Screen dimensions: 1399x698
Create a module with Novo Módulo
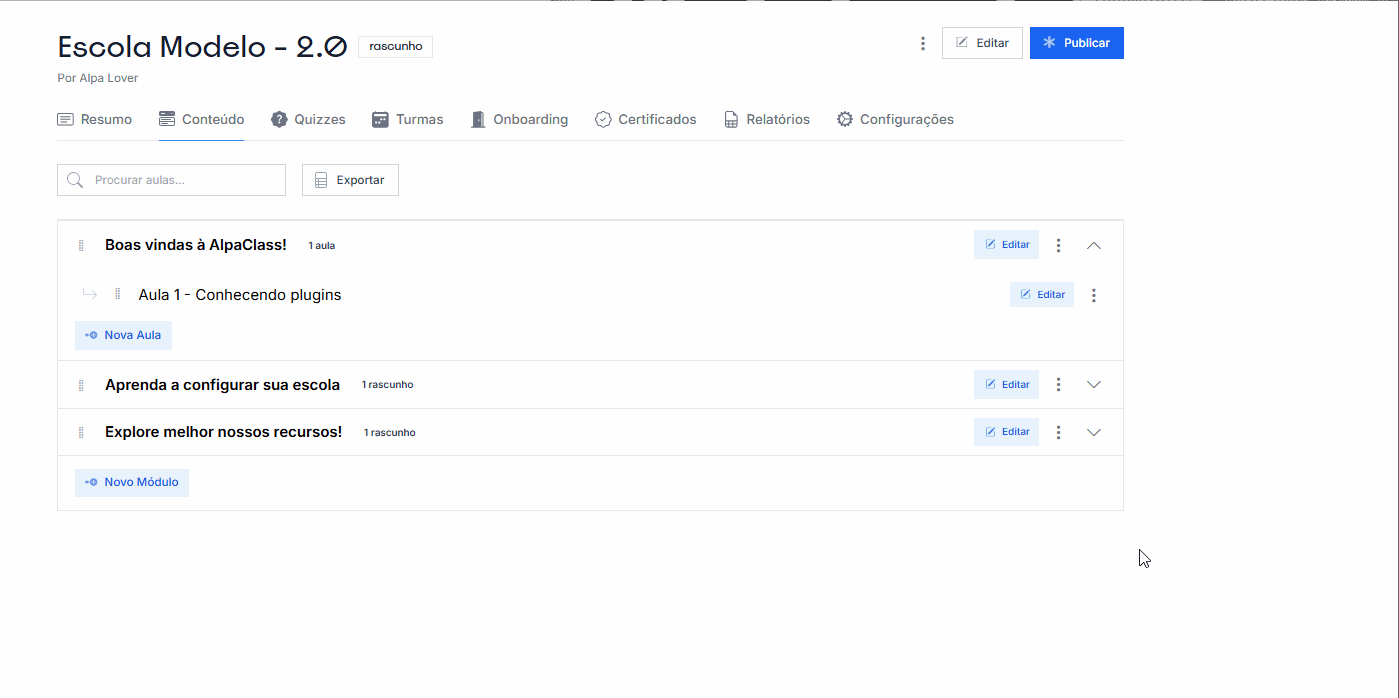tap(132, 483)
